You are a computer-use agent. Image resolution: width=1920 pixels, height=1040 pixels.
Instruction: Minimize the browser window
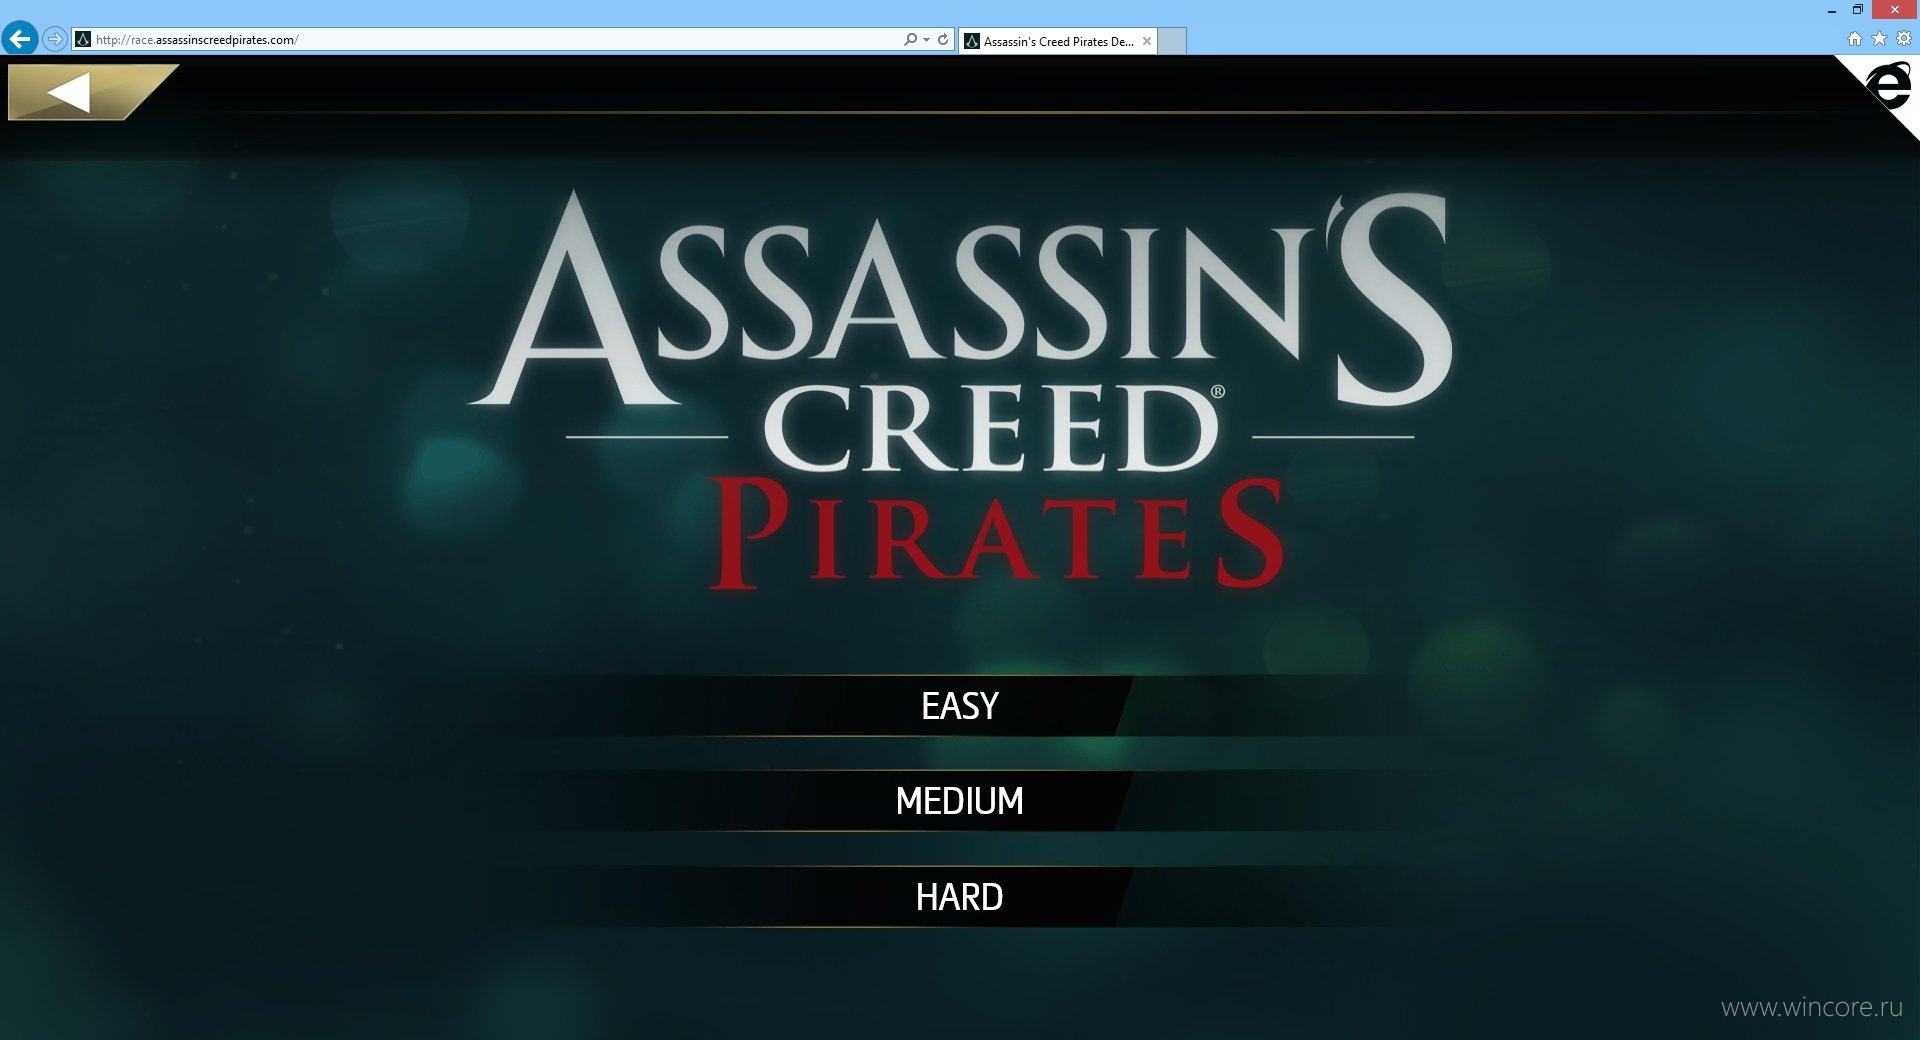[x=1832, y=10]
